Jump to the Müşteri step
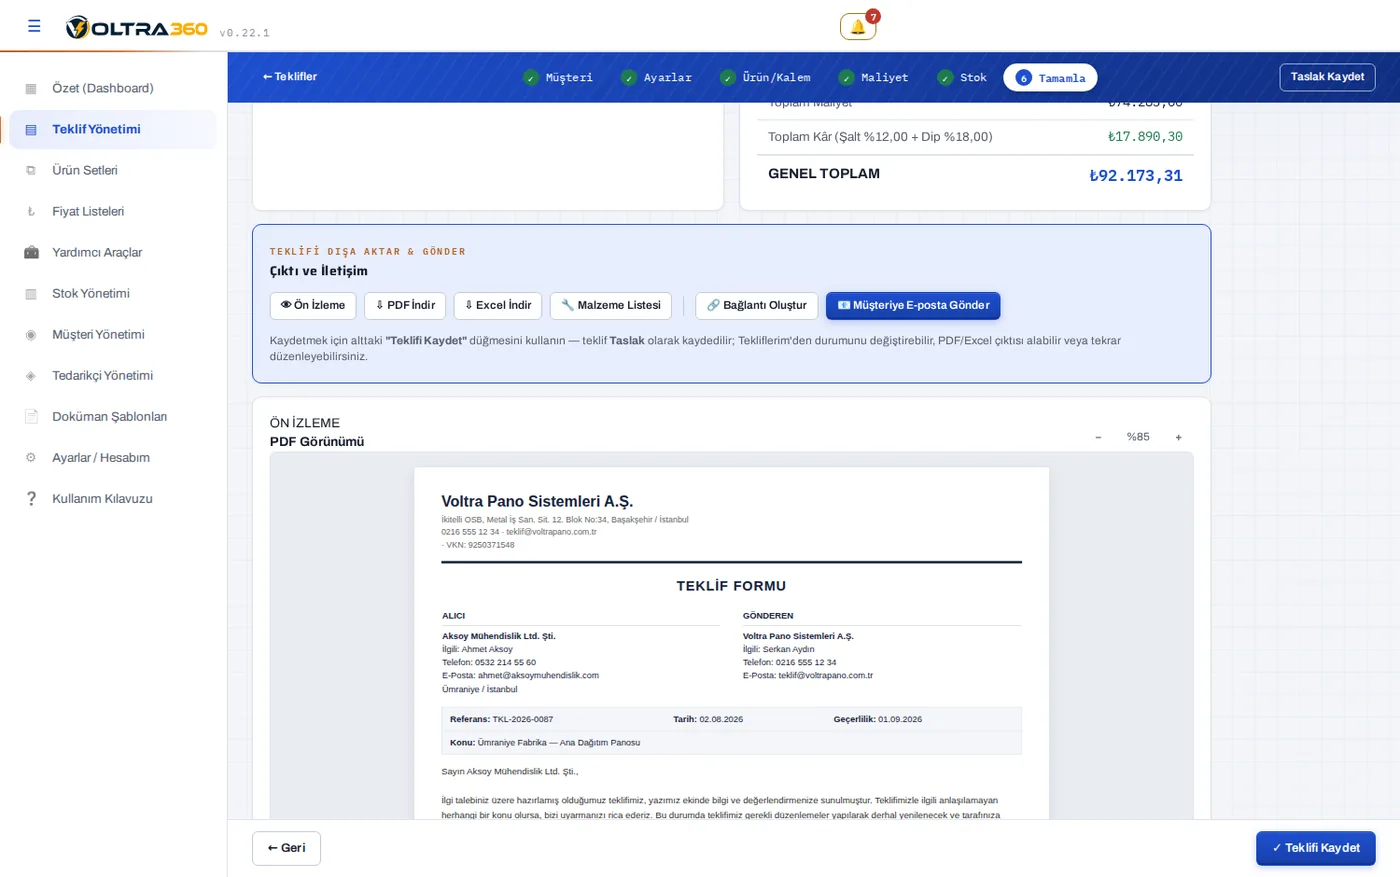Image resolution: width=1400 pixels, height=877 pixels. [558, 77]
